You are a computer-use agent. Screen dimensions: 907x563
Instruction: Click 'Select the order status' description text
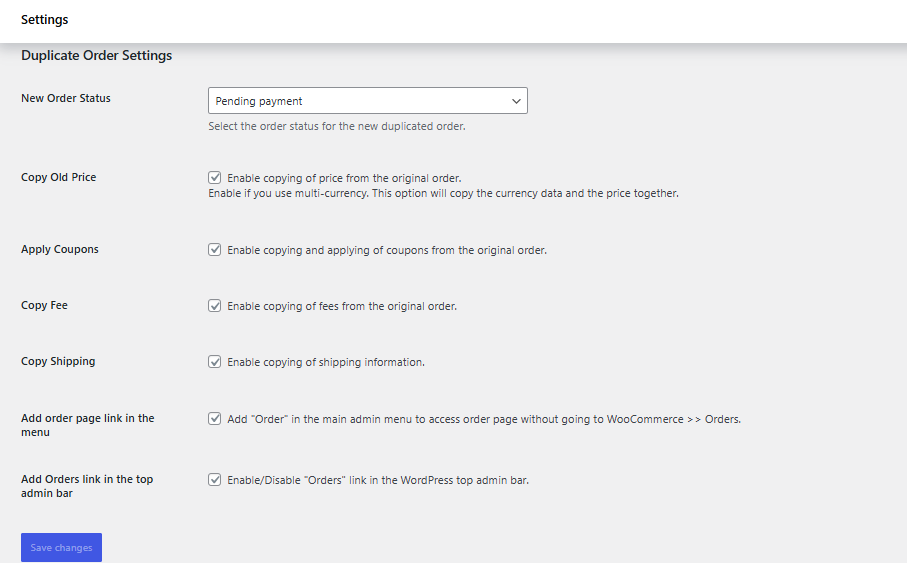pos(337,127)
